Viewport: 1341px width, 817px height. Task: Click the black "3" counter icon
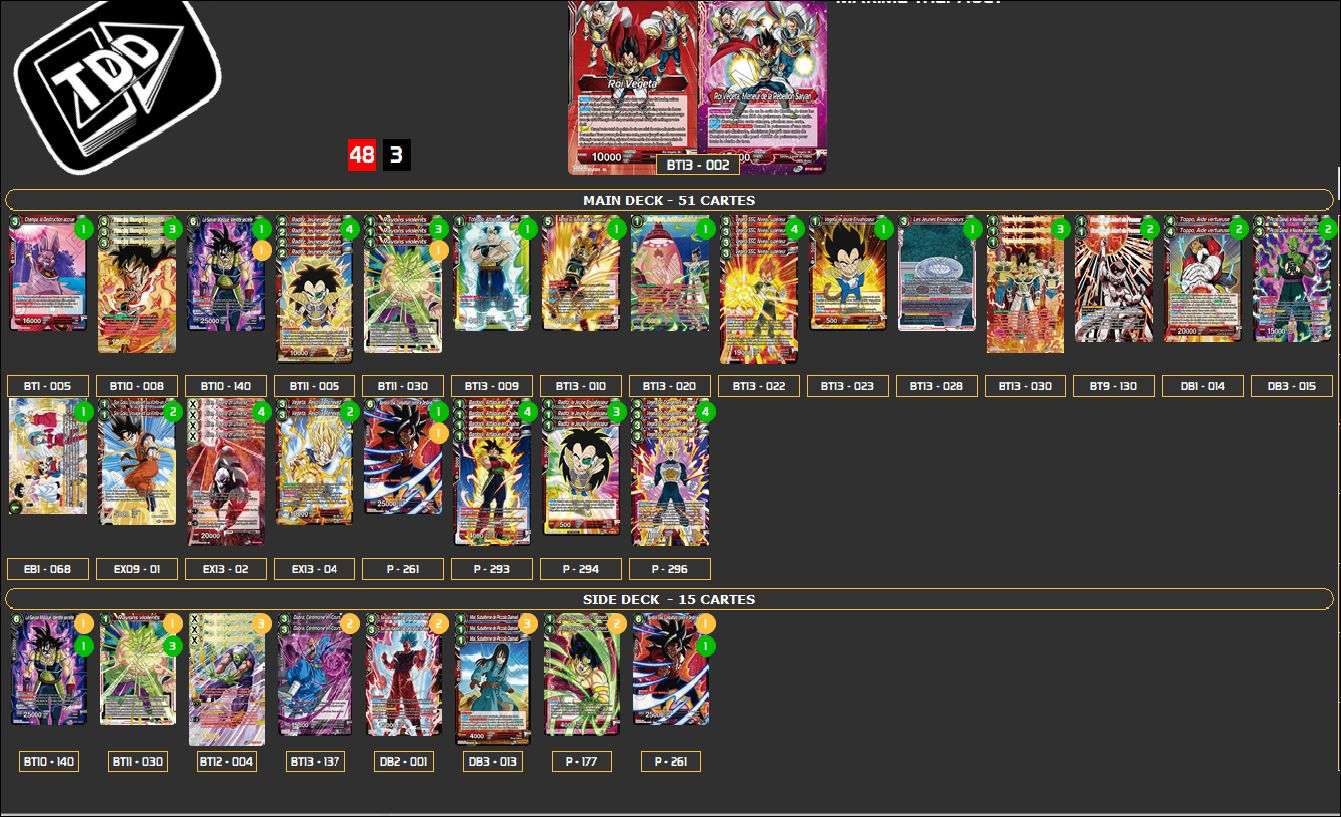pyautogui.click(x=398, y=155)
